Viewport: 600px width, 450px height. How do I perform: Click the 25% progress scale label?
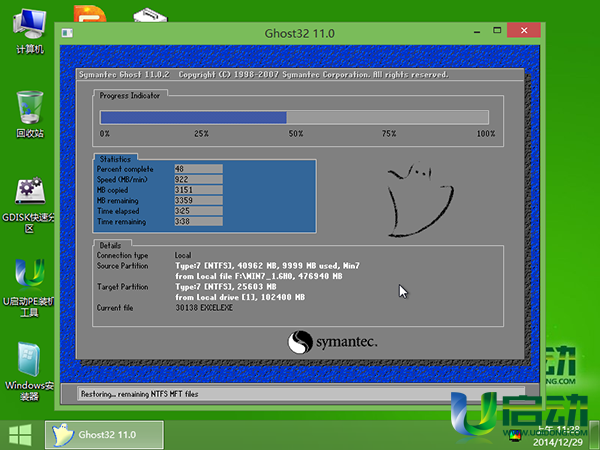[201, 134]
